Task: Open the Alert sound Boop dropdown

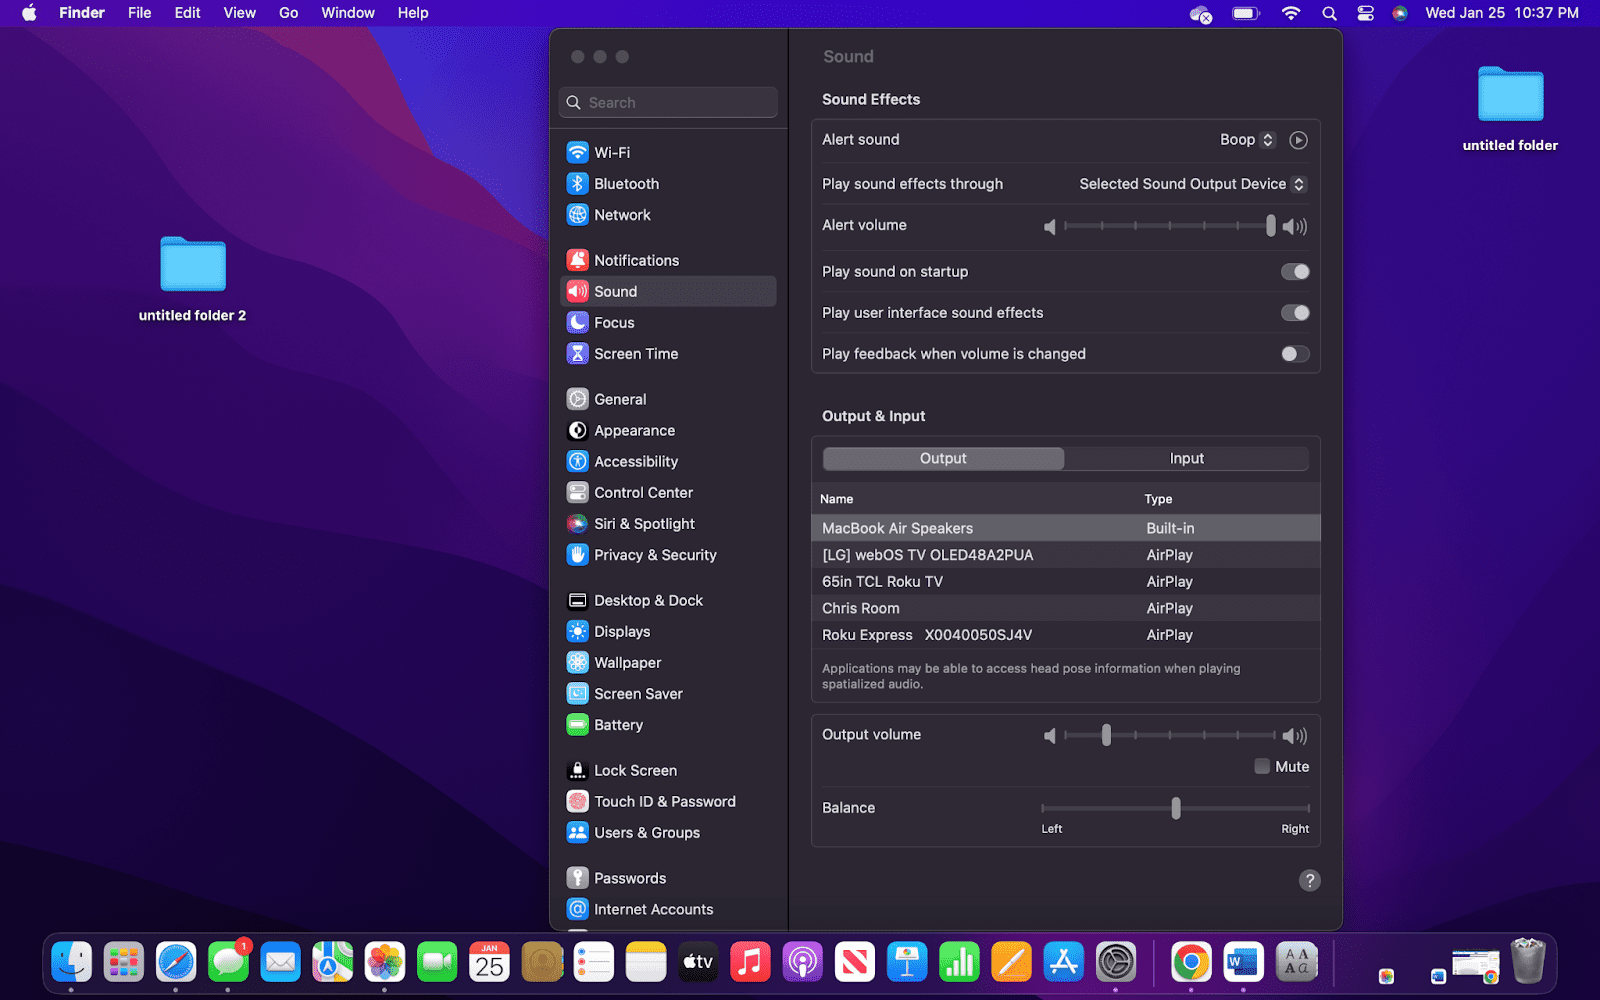Action: (x=1247, y=140)
